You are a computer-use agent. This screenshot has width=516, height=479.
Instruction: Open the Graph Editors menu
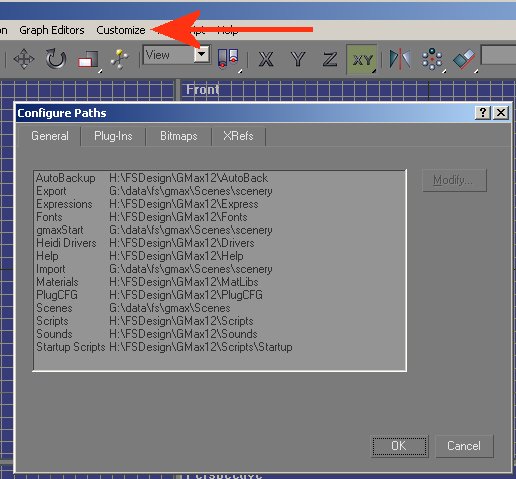[x=52, y=30]
